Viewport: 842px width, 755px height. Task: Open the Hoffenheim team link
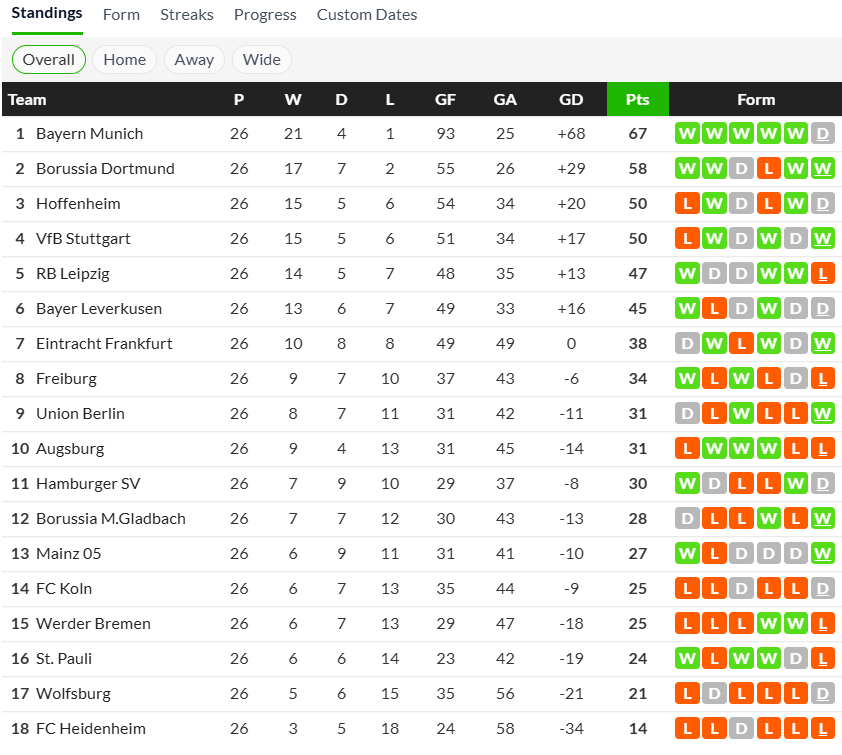78,204
